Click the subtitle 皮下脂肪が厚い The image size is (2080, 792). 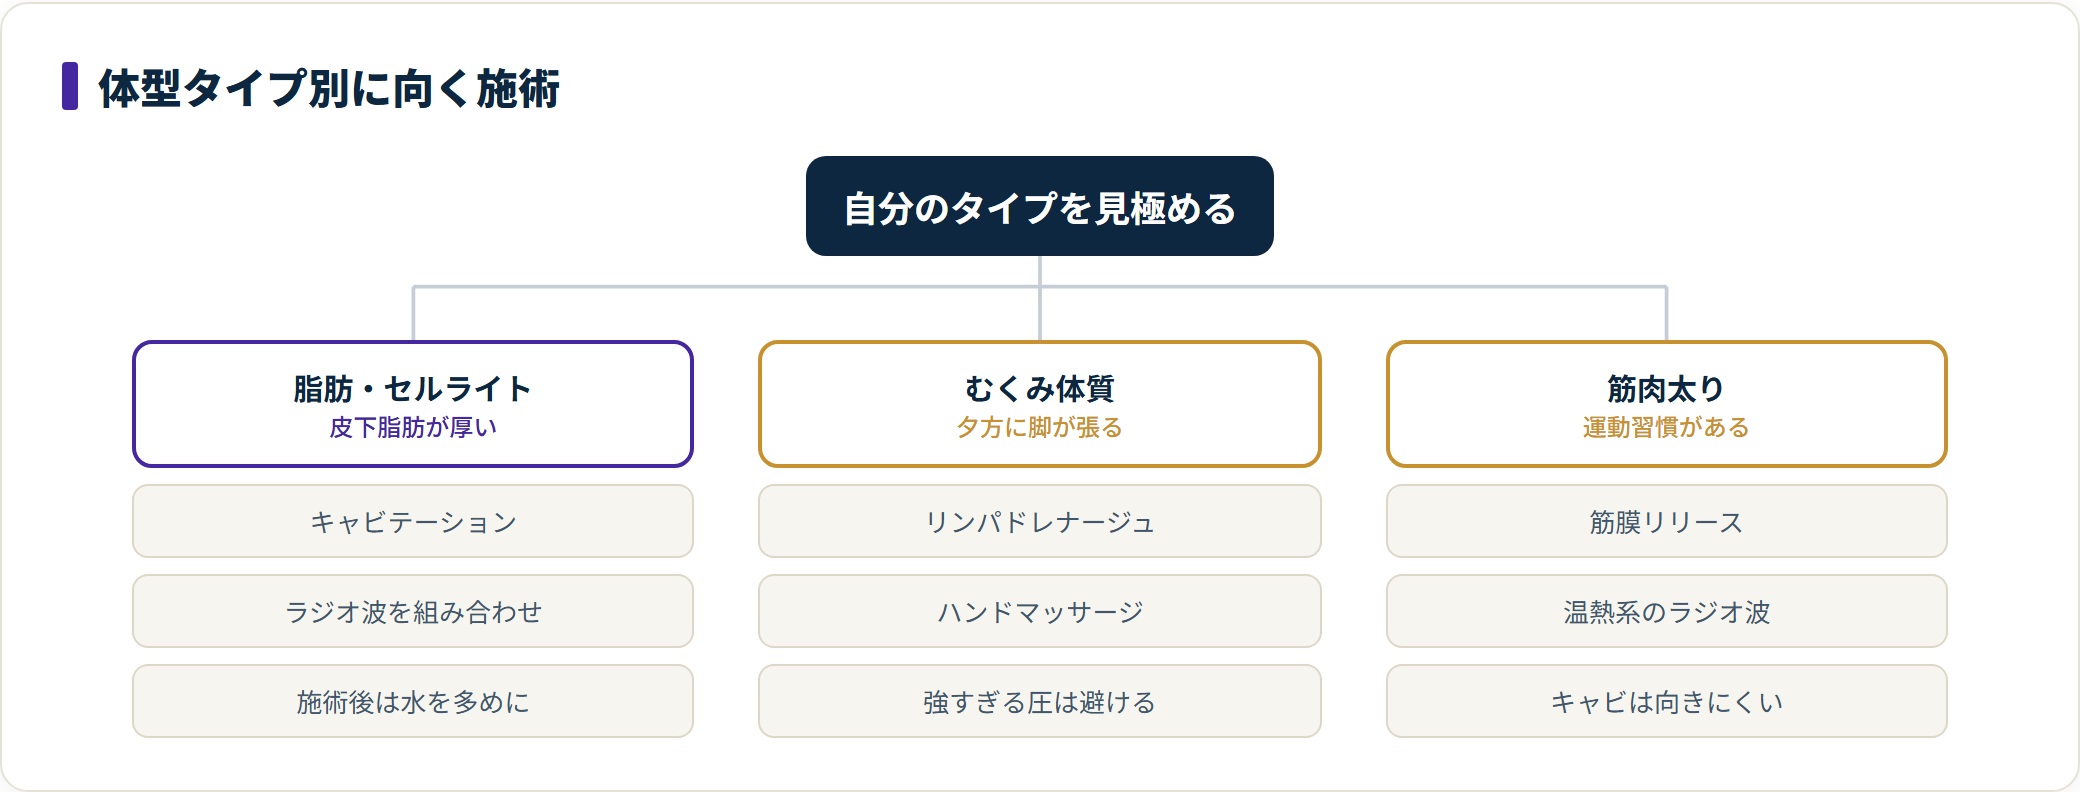(x=413, y=428)
